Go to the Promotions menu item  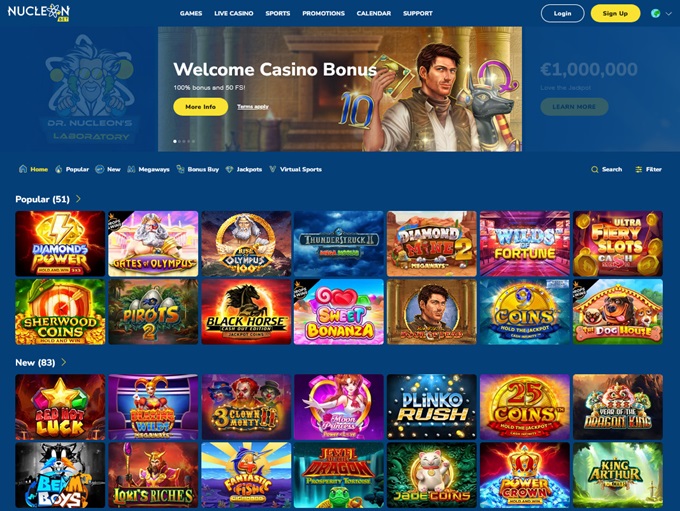324,13
